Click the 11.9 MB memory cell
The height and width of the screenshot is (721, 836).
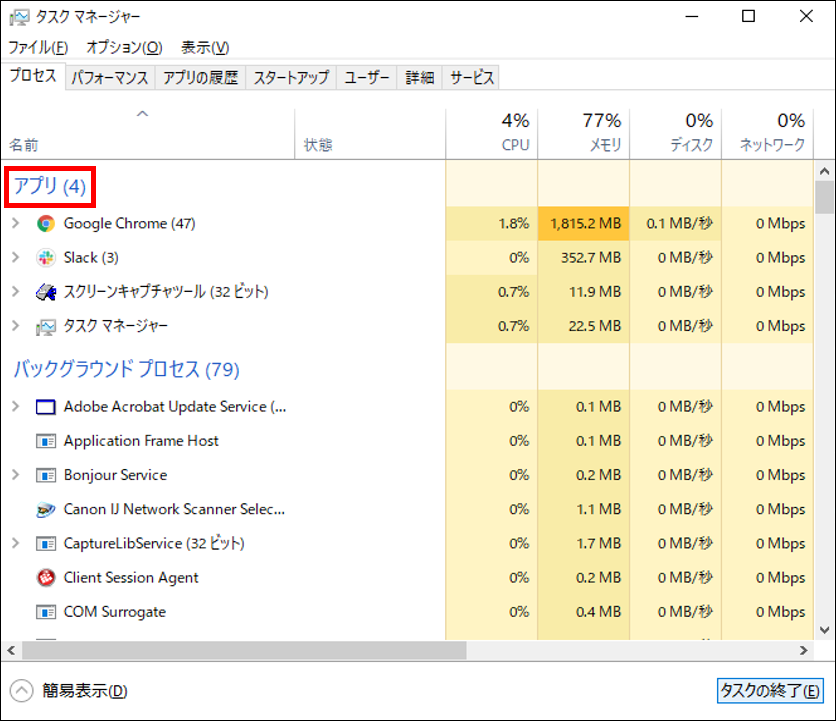point(583,292)
